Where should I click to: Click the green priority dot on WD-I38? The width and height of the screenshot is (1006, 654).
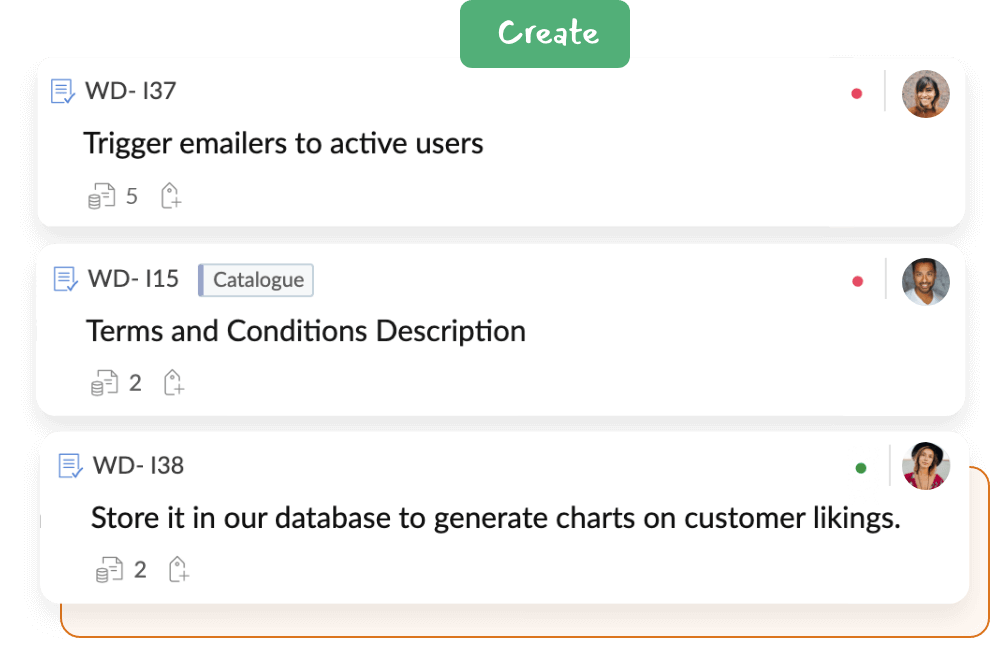click(861, 468)
